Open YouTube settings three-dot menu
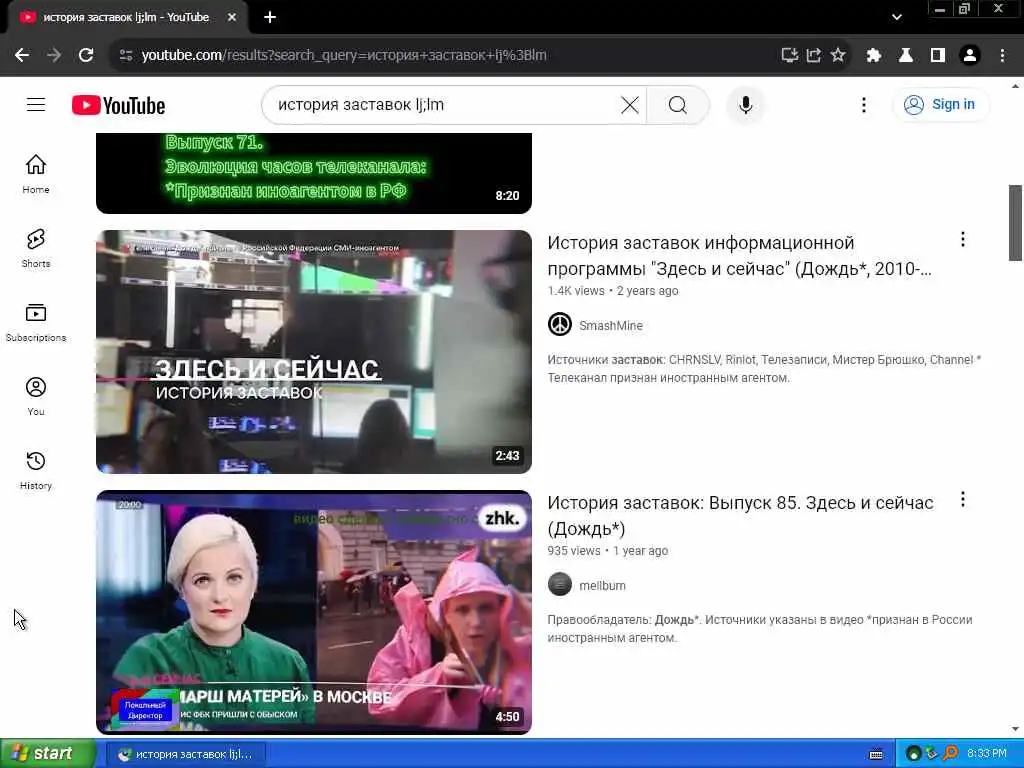The image size is (1024, 768). (x=863, y=104)
